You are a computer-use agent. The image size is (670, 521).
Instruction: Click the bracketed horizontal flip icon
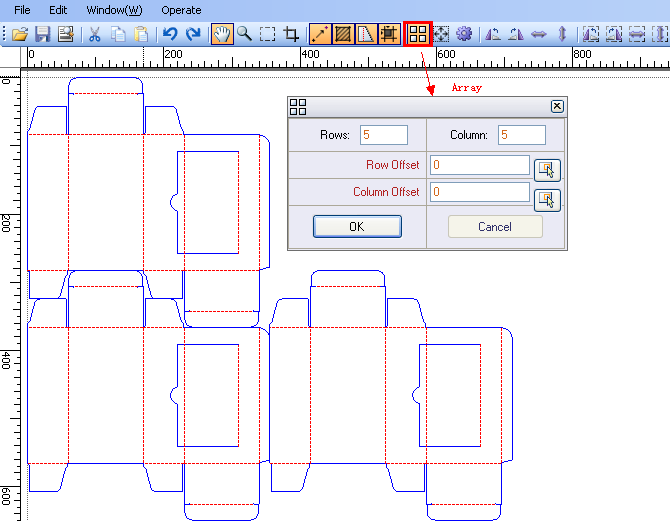637,34
